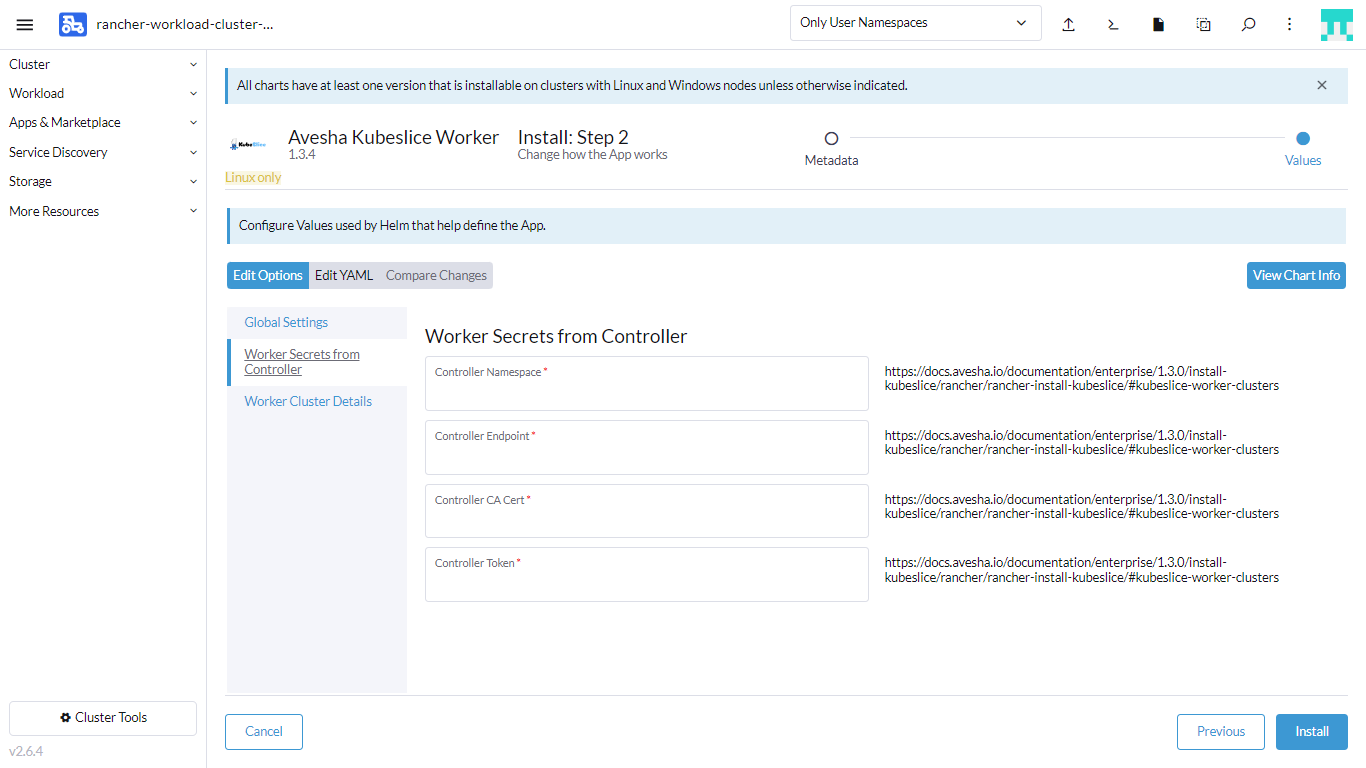Expand the Workload sidebar section
Image resolution: width=1366 pixels, height=768 pixels.
(103, 93)
